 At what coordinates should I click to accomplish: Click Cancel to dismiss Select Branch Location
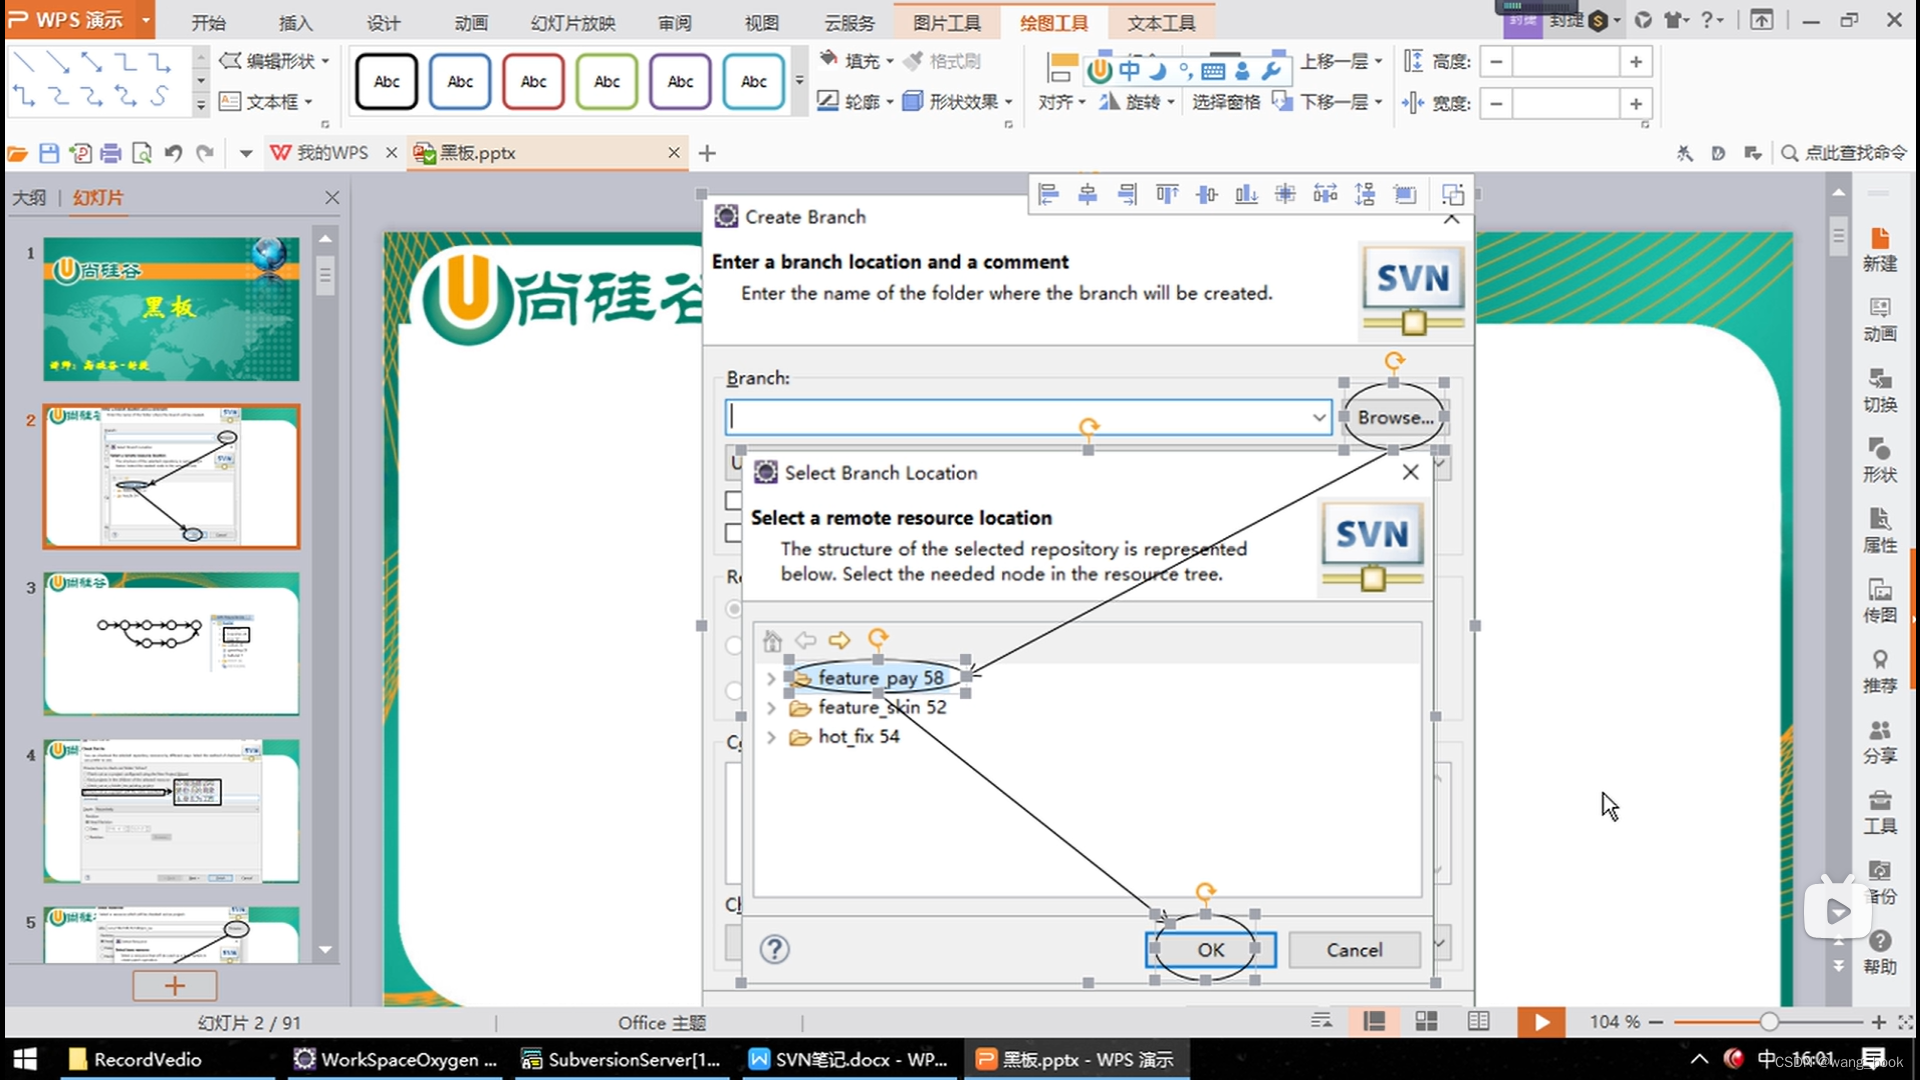click(x=1354, y=949)
